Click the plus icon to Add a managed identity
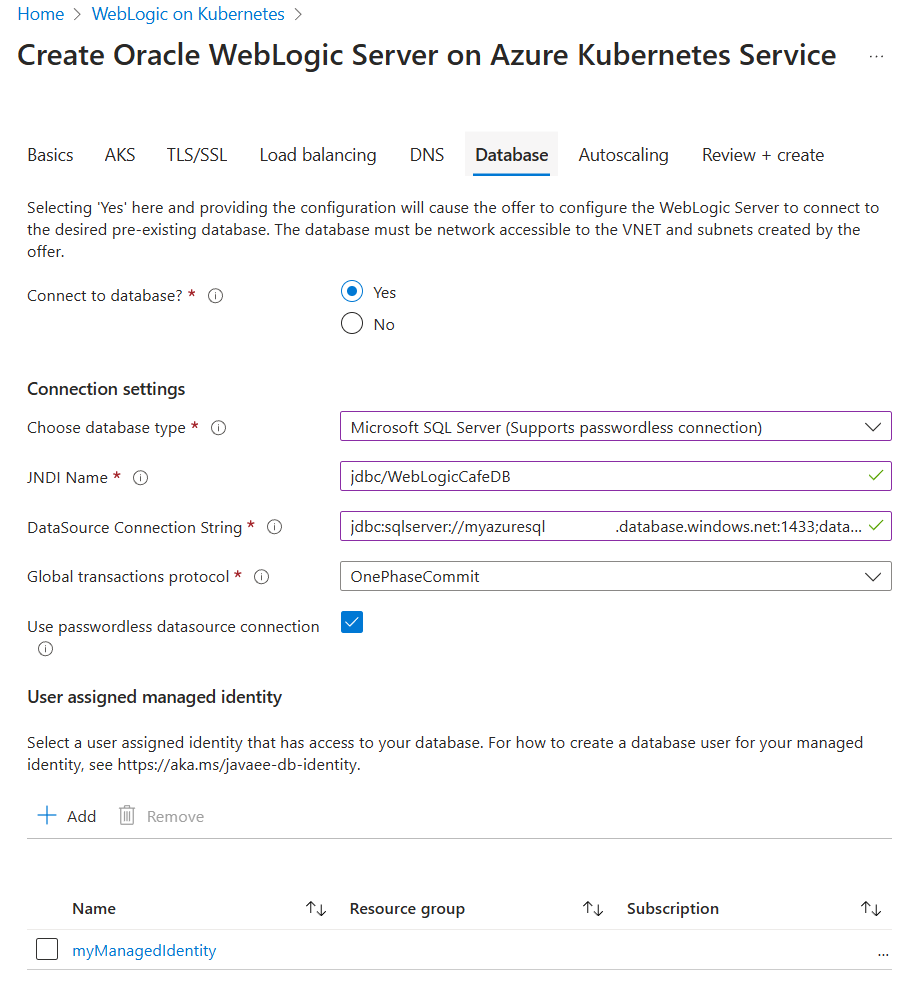 (47, 815)
